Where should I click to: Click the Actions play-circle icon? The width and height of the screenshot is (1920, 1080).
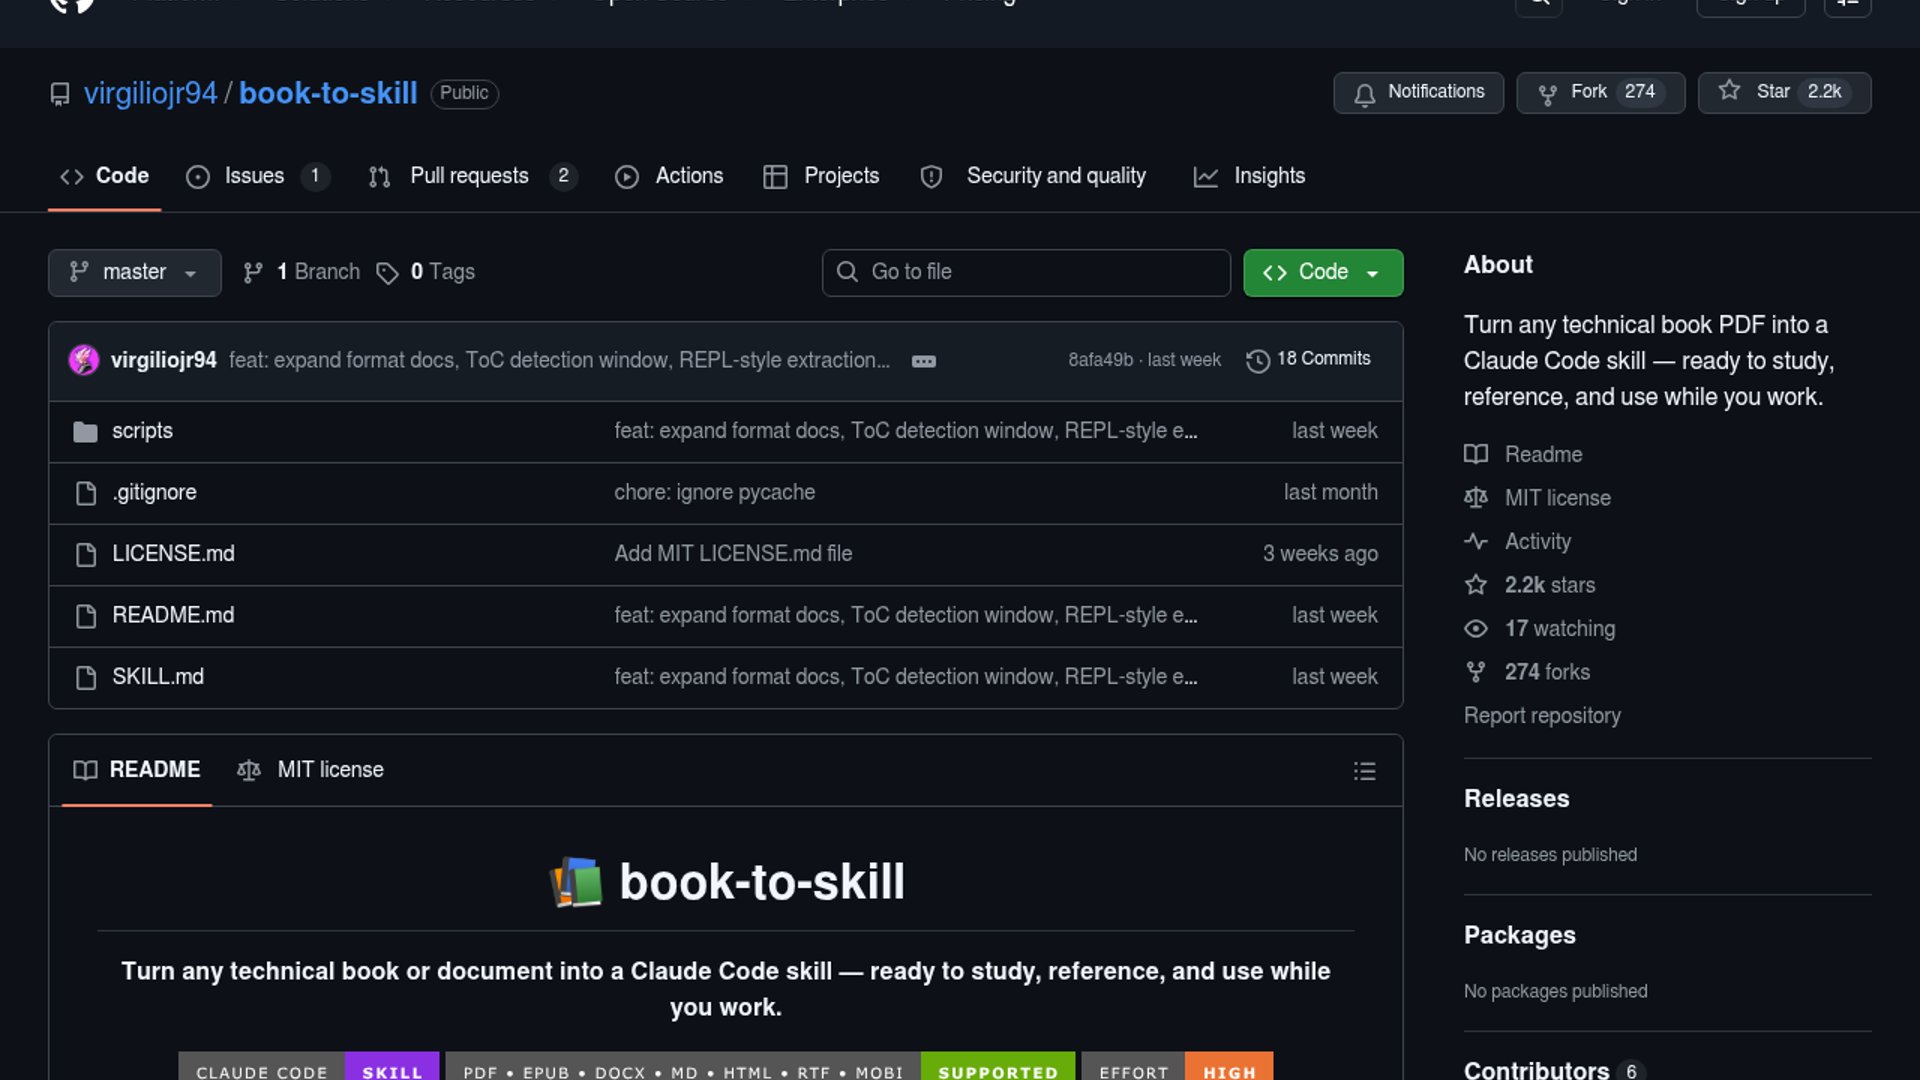click(x=627, y=177)
